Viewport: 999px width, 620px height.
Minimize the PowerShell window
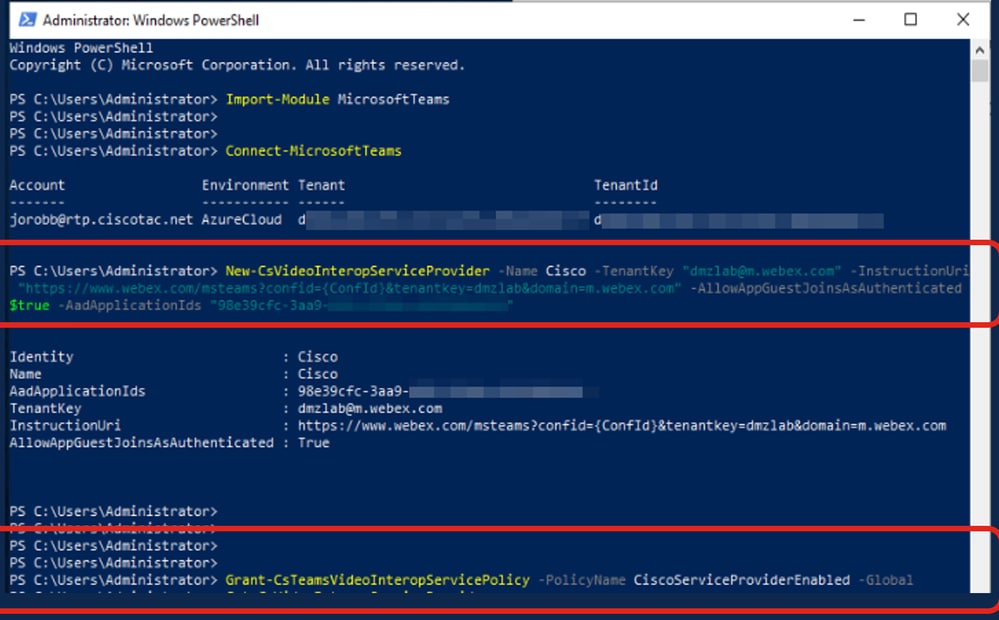point(859,20)
